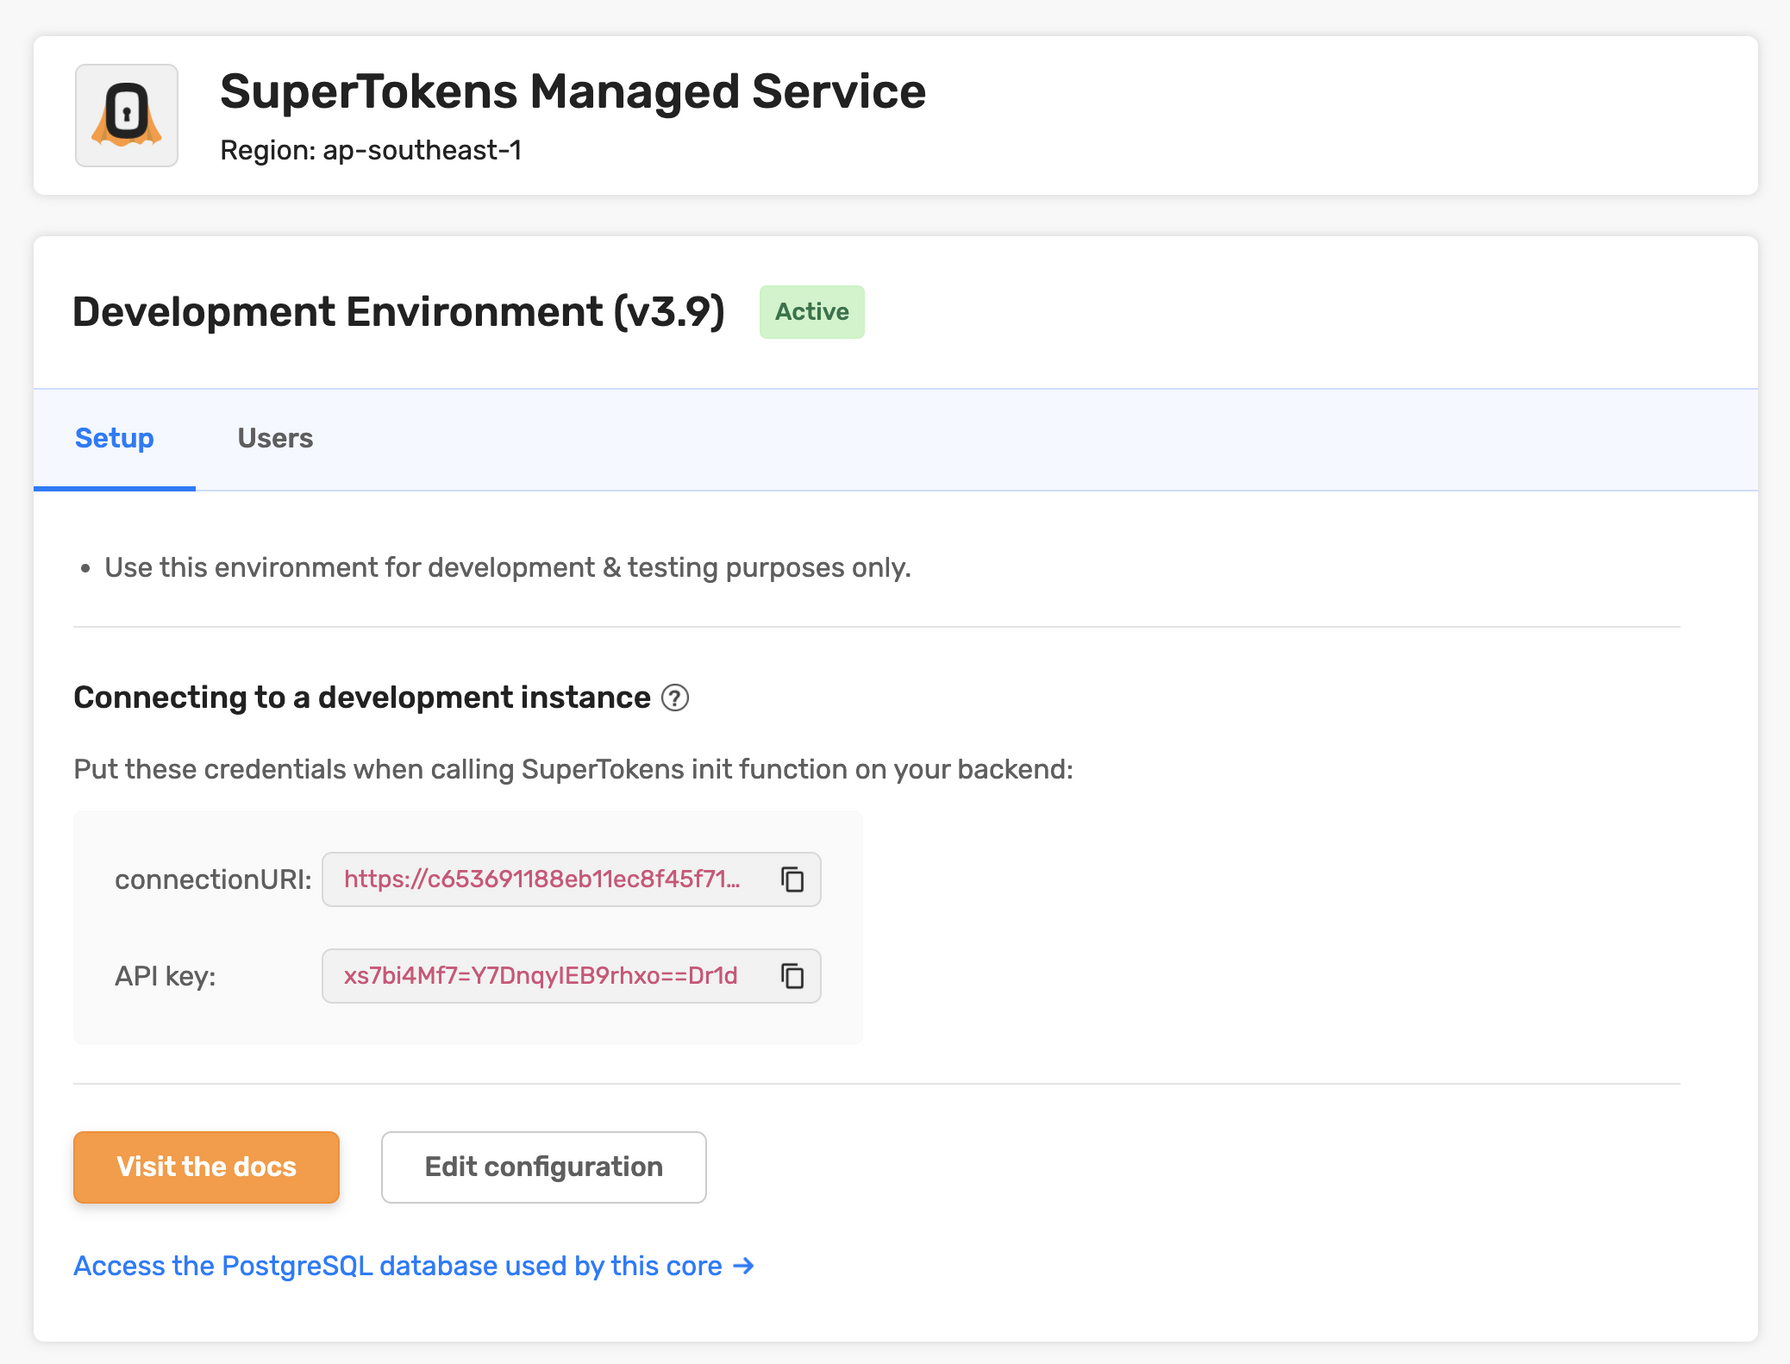Screen dimensions: 1790x1364
Task: Click the SuperTokens Managed Service title
Action: click(572, 92)
